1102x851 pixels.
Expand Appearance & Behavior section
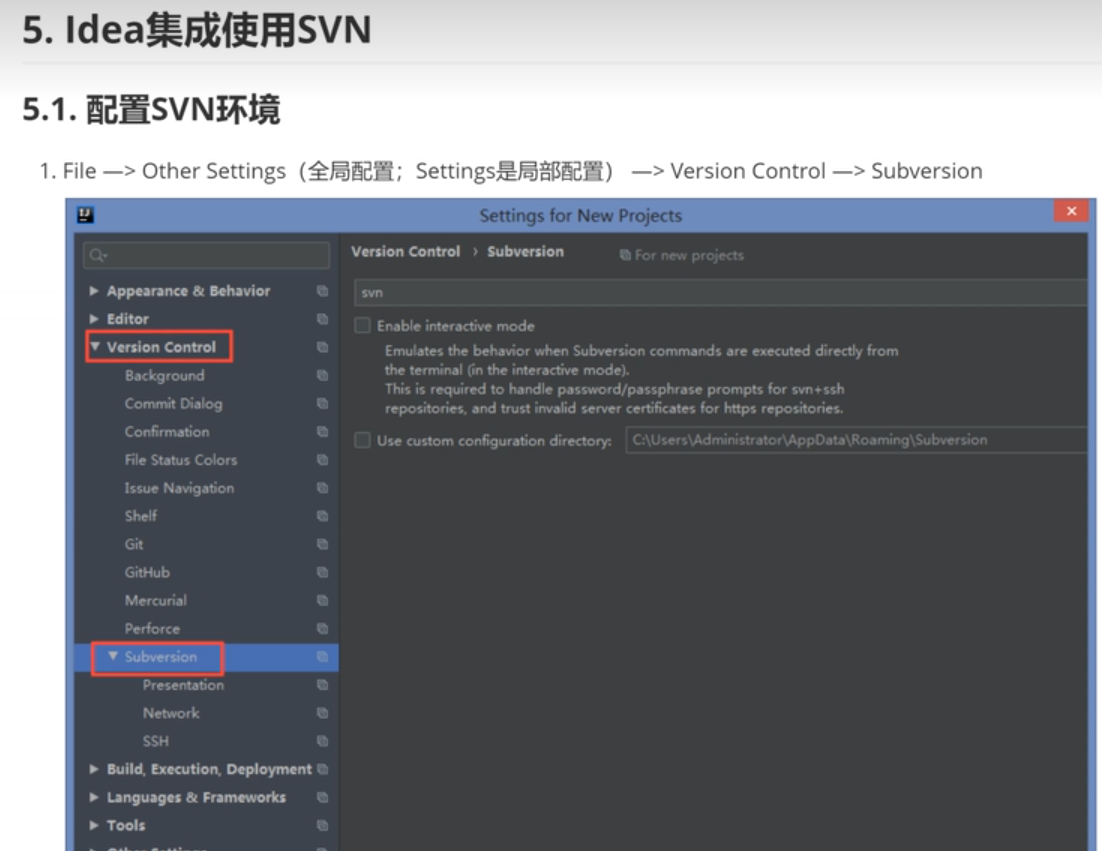click(93, 291)
